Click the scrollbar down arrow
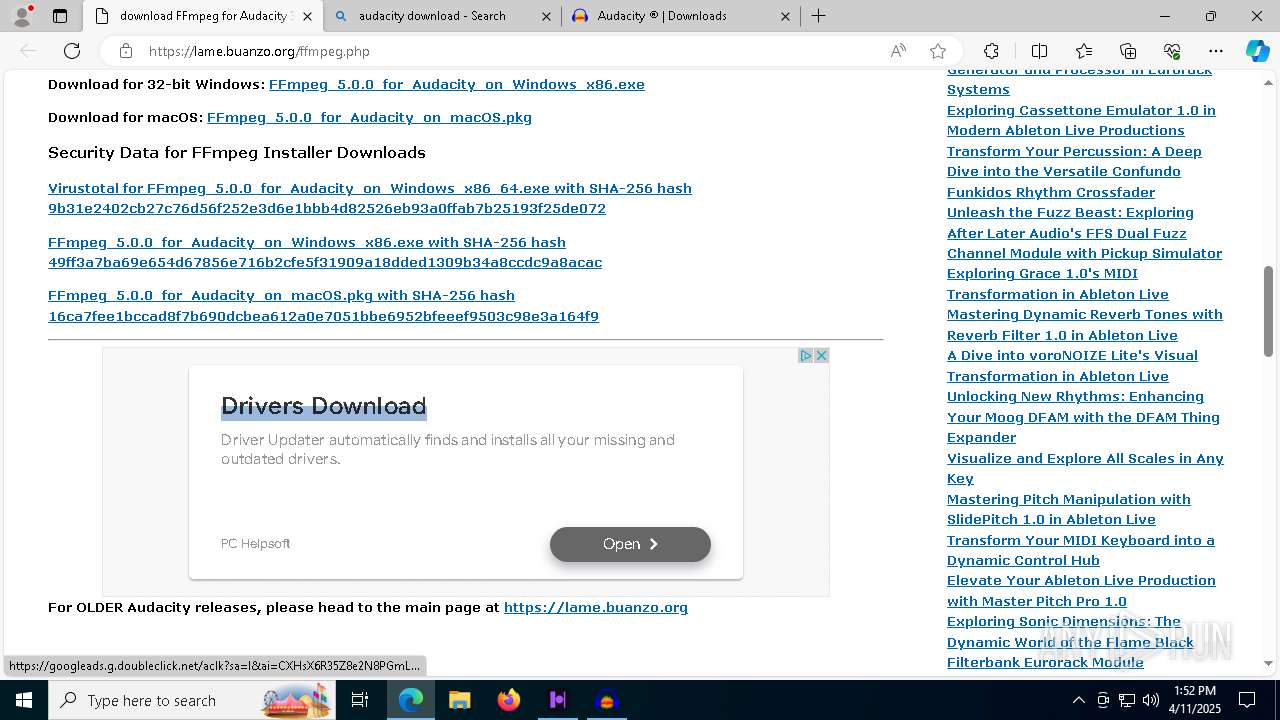 [x=1268, y=663]
